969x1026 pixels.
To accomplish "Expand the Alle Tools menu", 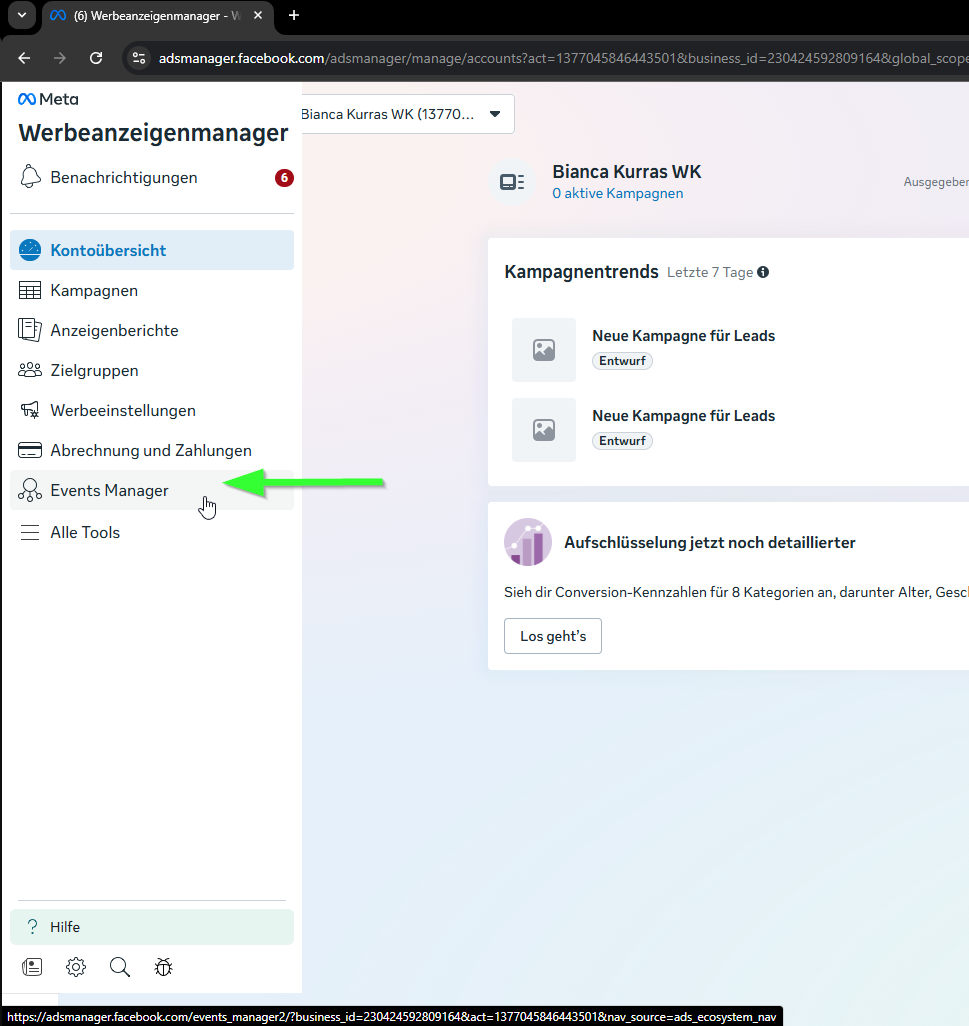I will point(152,533).
